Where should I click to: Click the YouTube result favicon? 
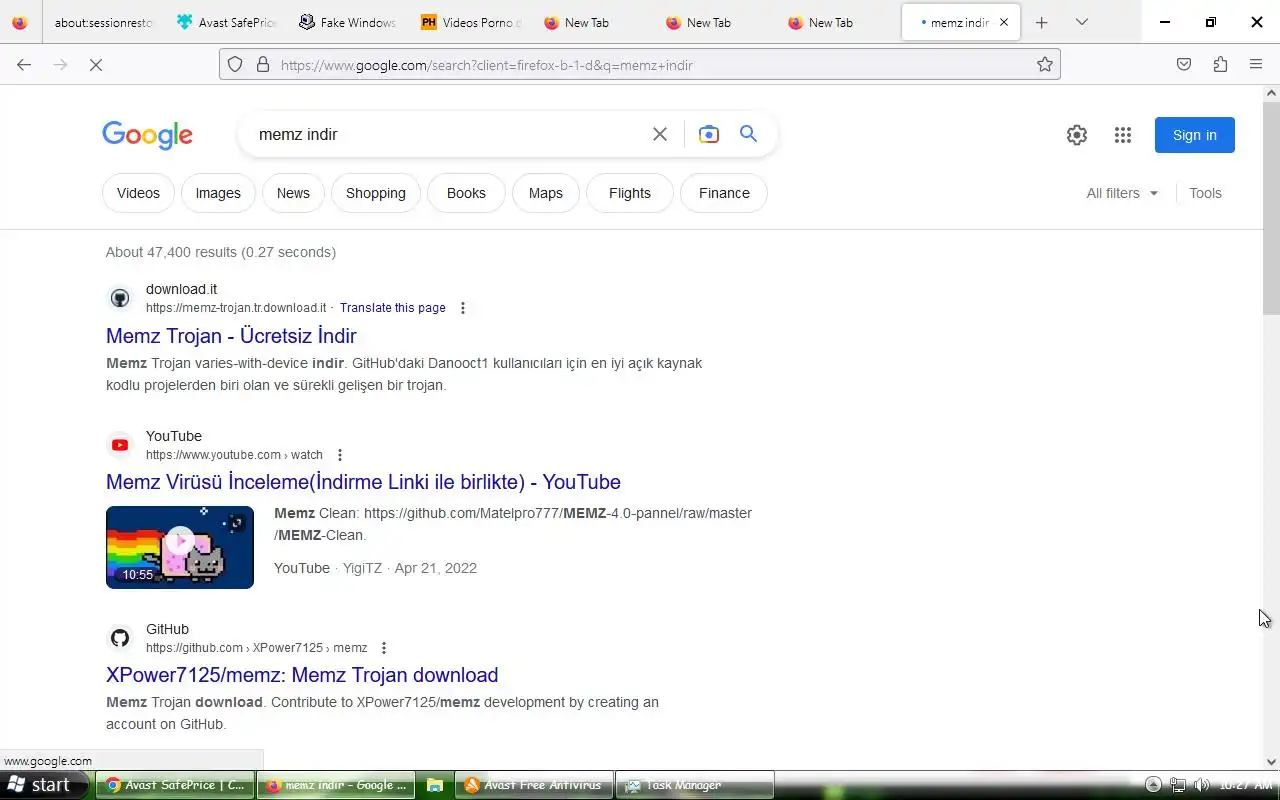tap(120, 445)
